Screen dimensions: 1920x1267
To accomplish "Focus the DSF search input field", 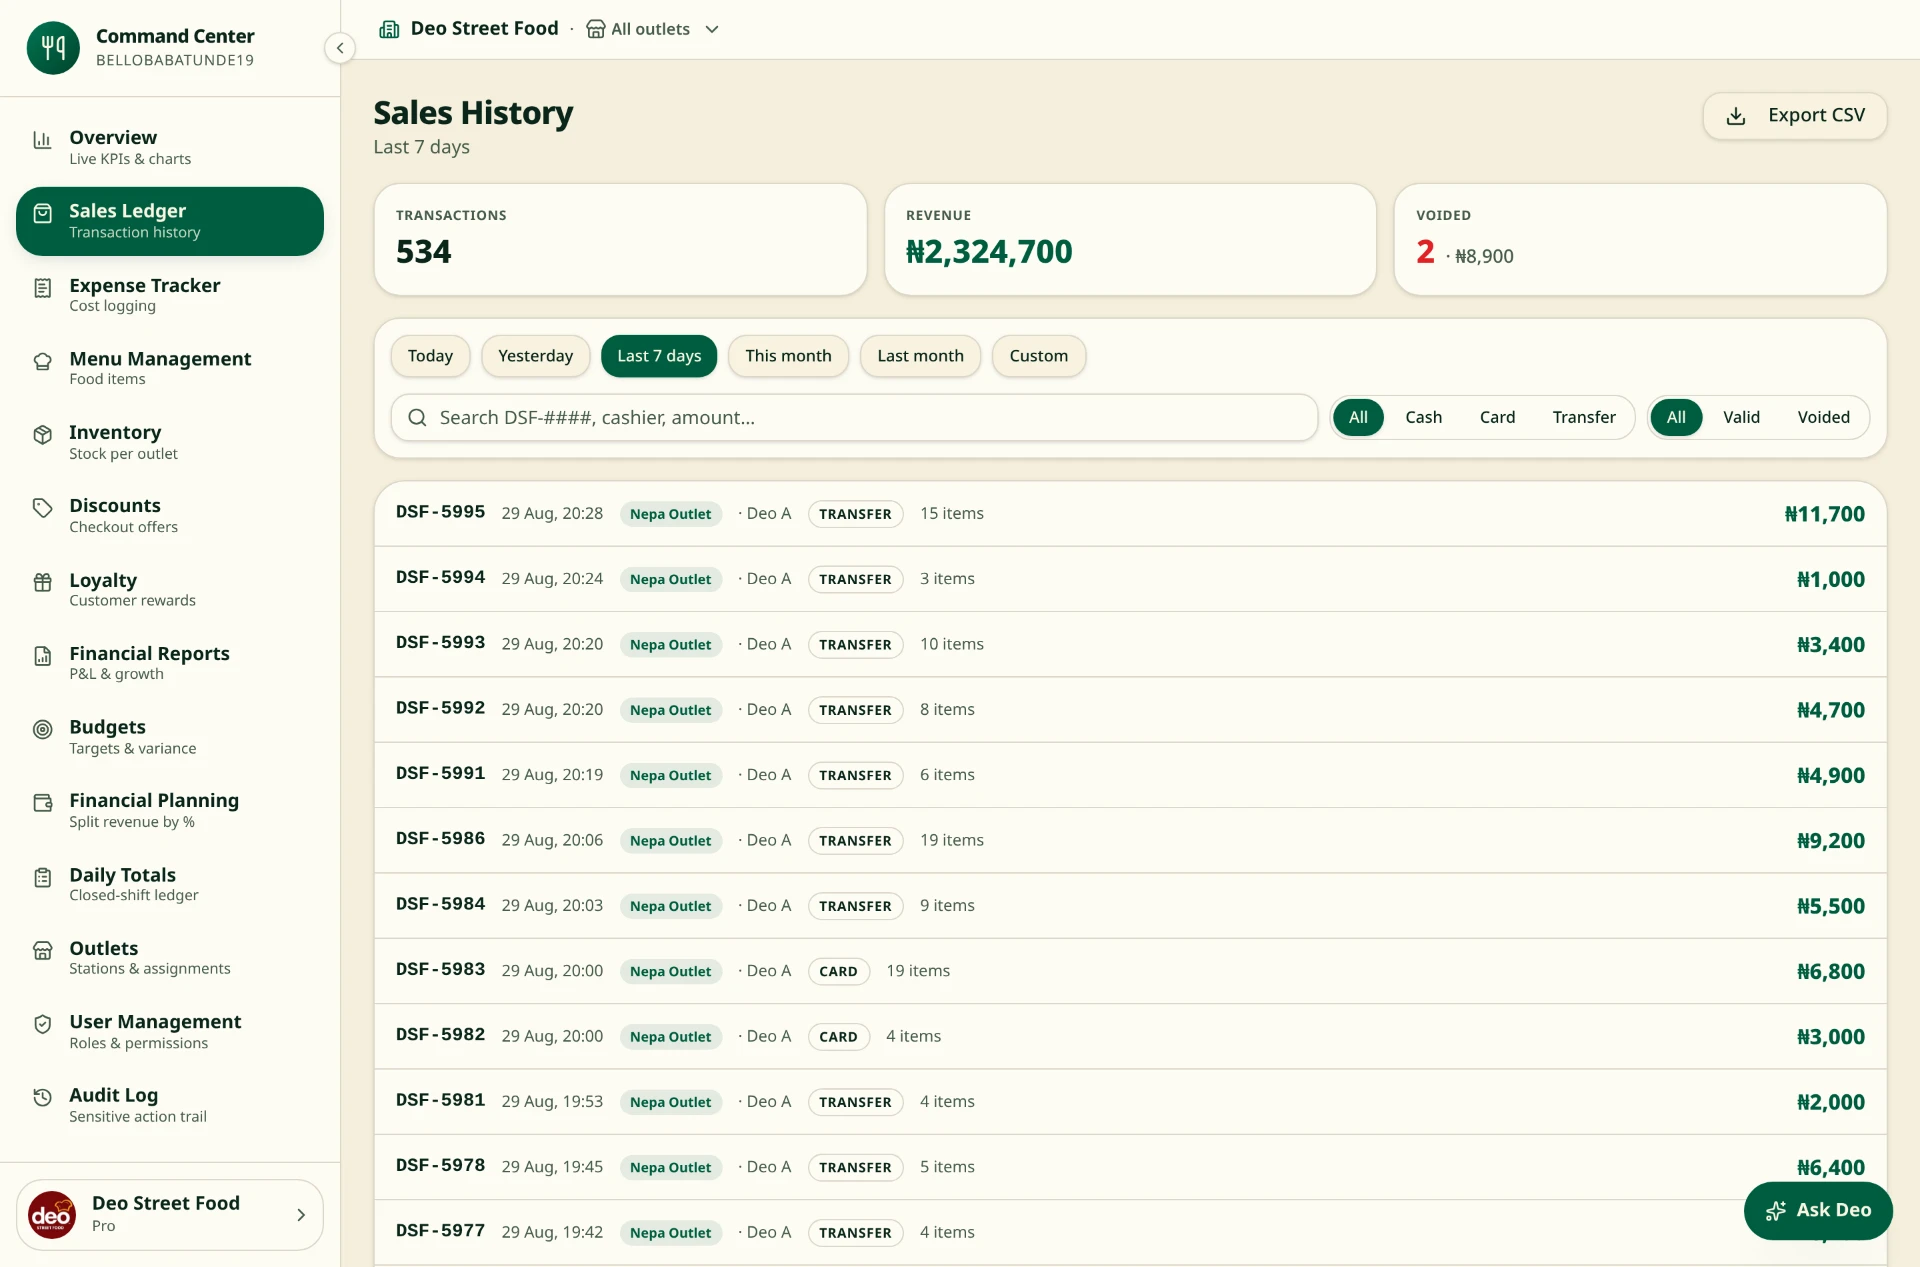I will (x=854, y=418).
